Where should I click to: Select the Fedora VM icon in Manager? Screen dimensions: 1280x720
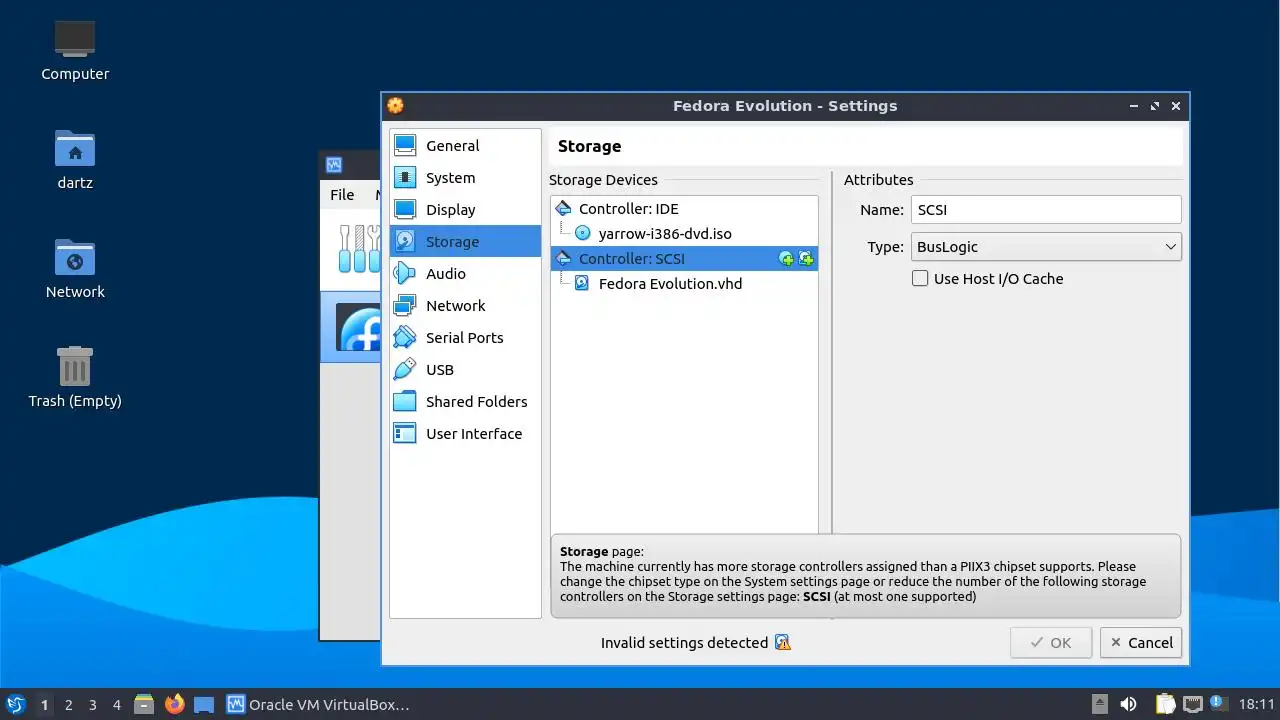pyautogui.click(x=360, y=328)
